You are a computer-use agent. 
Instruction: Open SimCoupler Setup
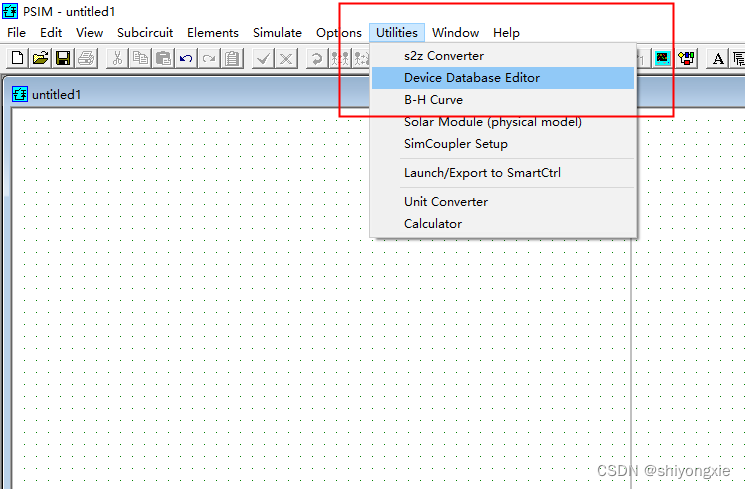pos(503,144)
